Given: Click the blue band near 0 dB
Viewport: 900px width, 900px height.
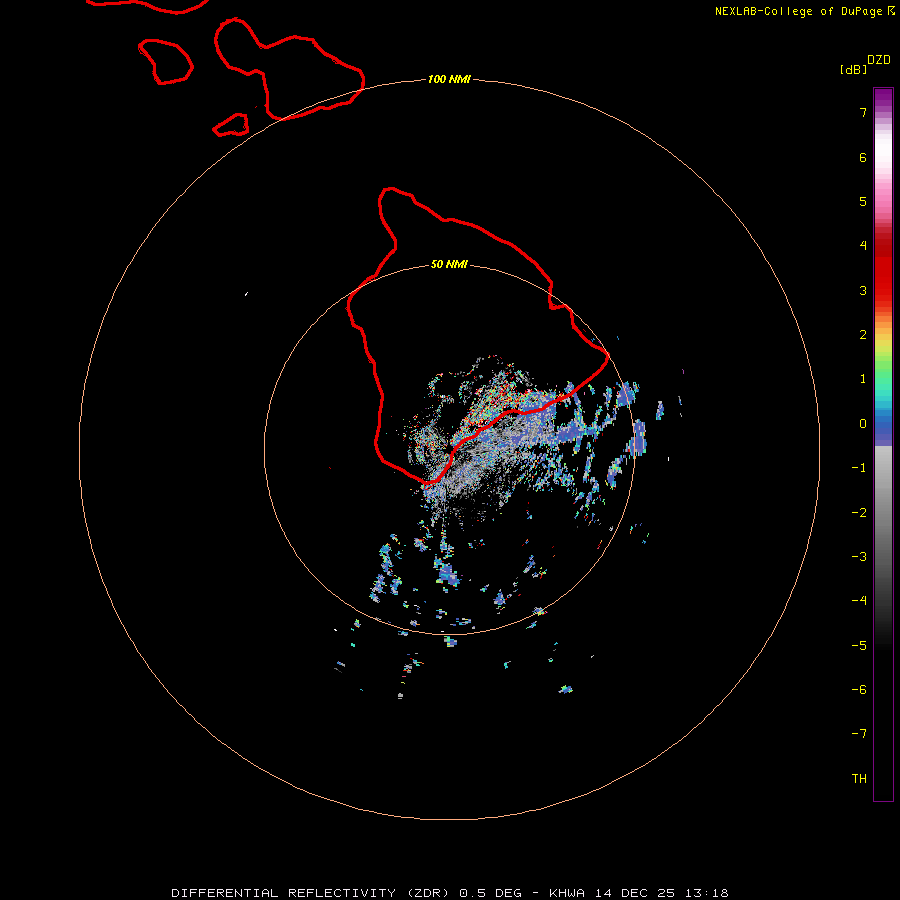Looking at the screenshot, I should coord(883,428).
